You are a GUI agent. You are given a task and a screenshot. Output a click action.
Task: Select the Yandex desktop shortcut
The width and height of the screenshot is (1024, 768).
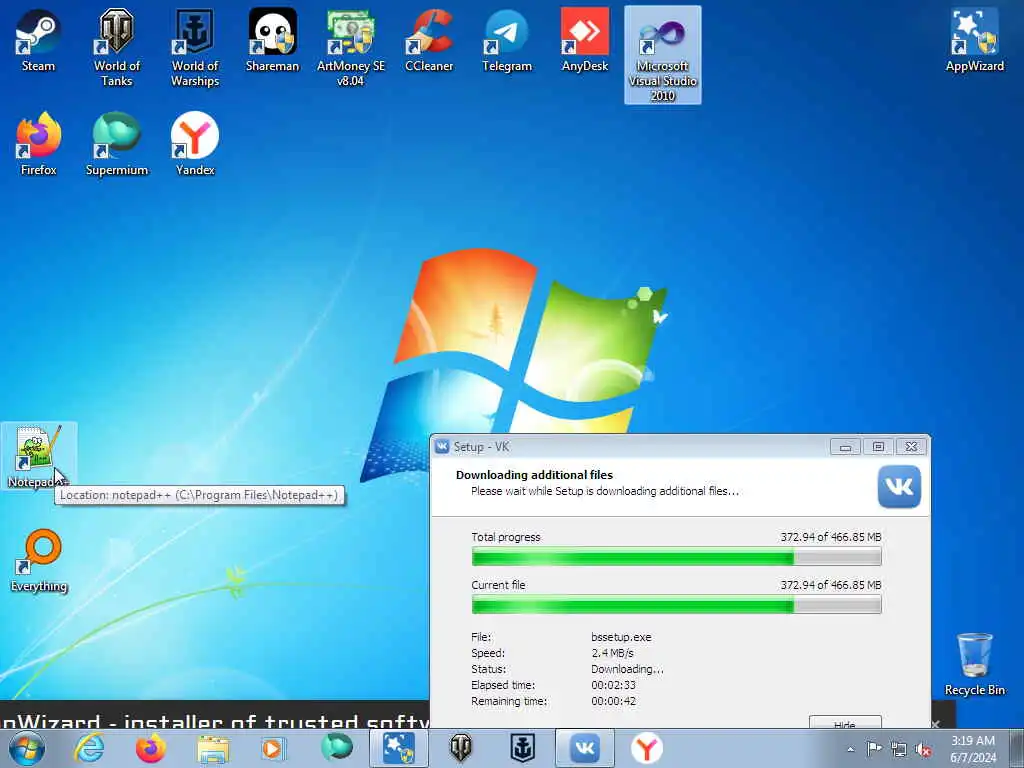point(195,144)
